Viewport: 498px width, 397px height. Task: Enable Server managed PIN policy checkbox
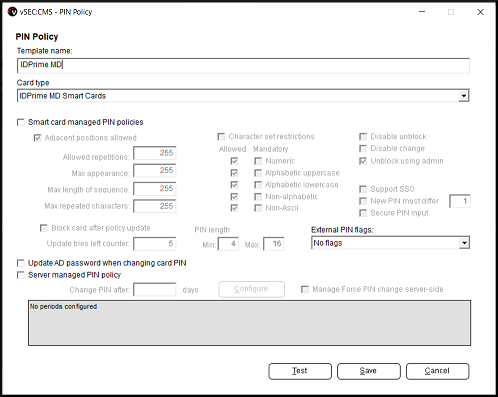point(21,275)
